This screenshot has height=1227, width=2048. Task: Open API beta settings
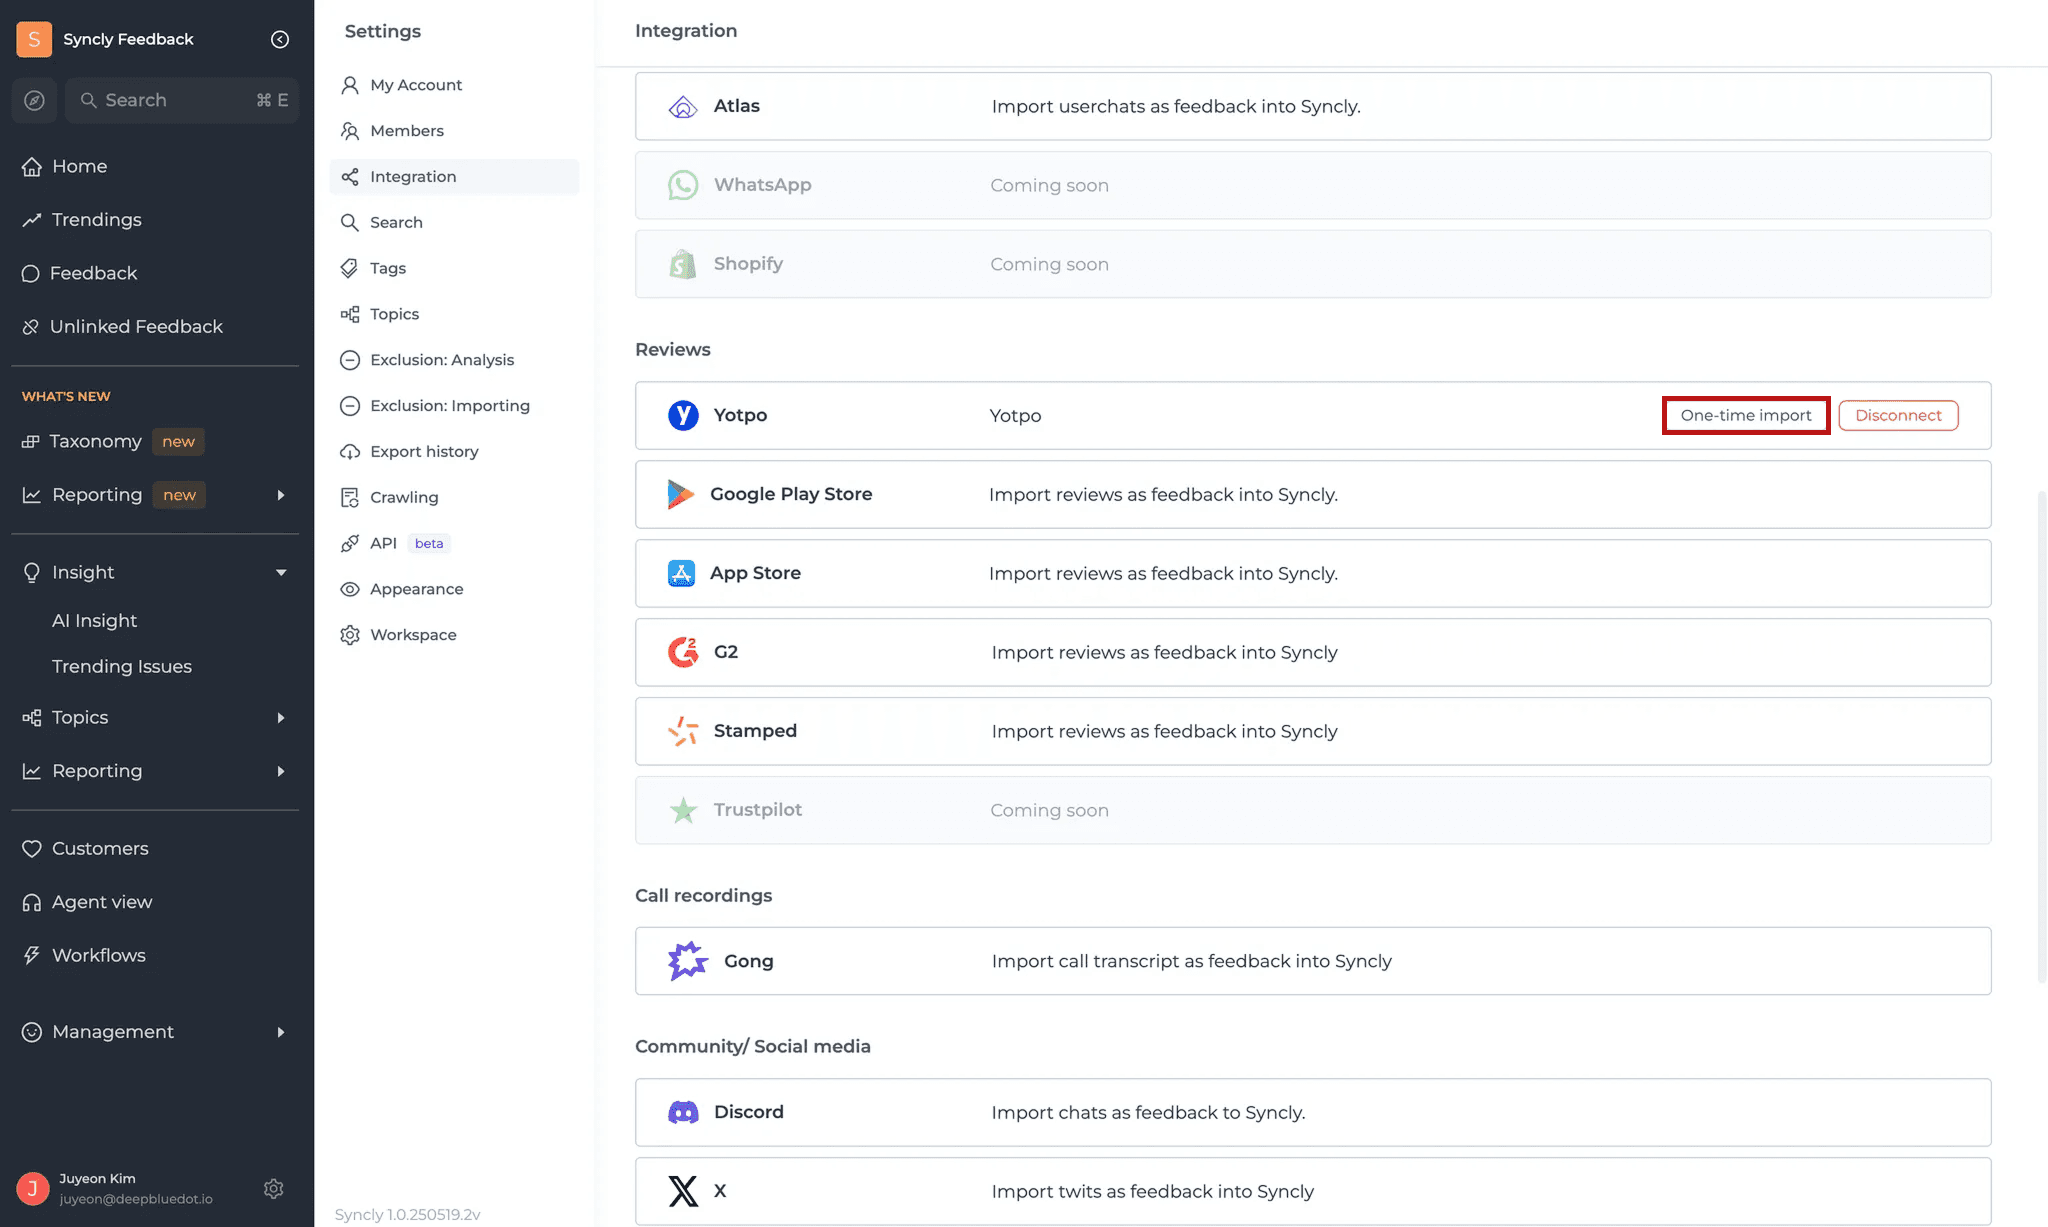coord(454,544)
